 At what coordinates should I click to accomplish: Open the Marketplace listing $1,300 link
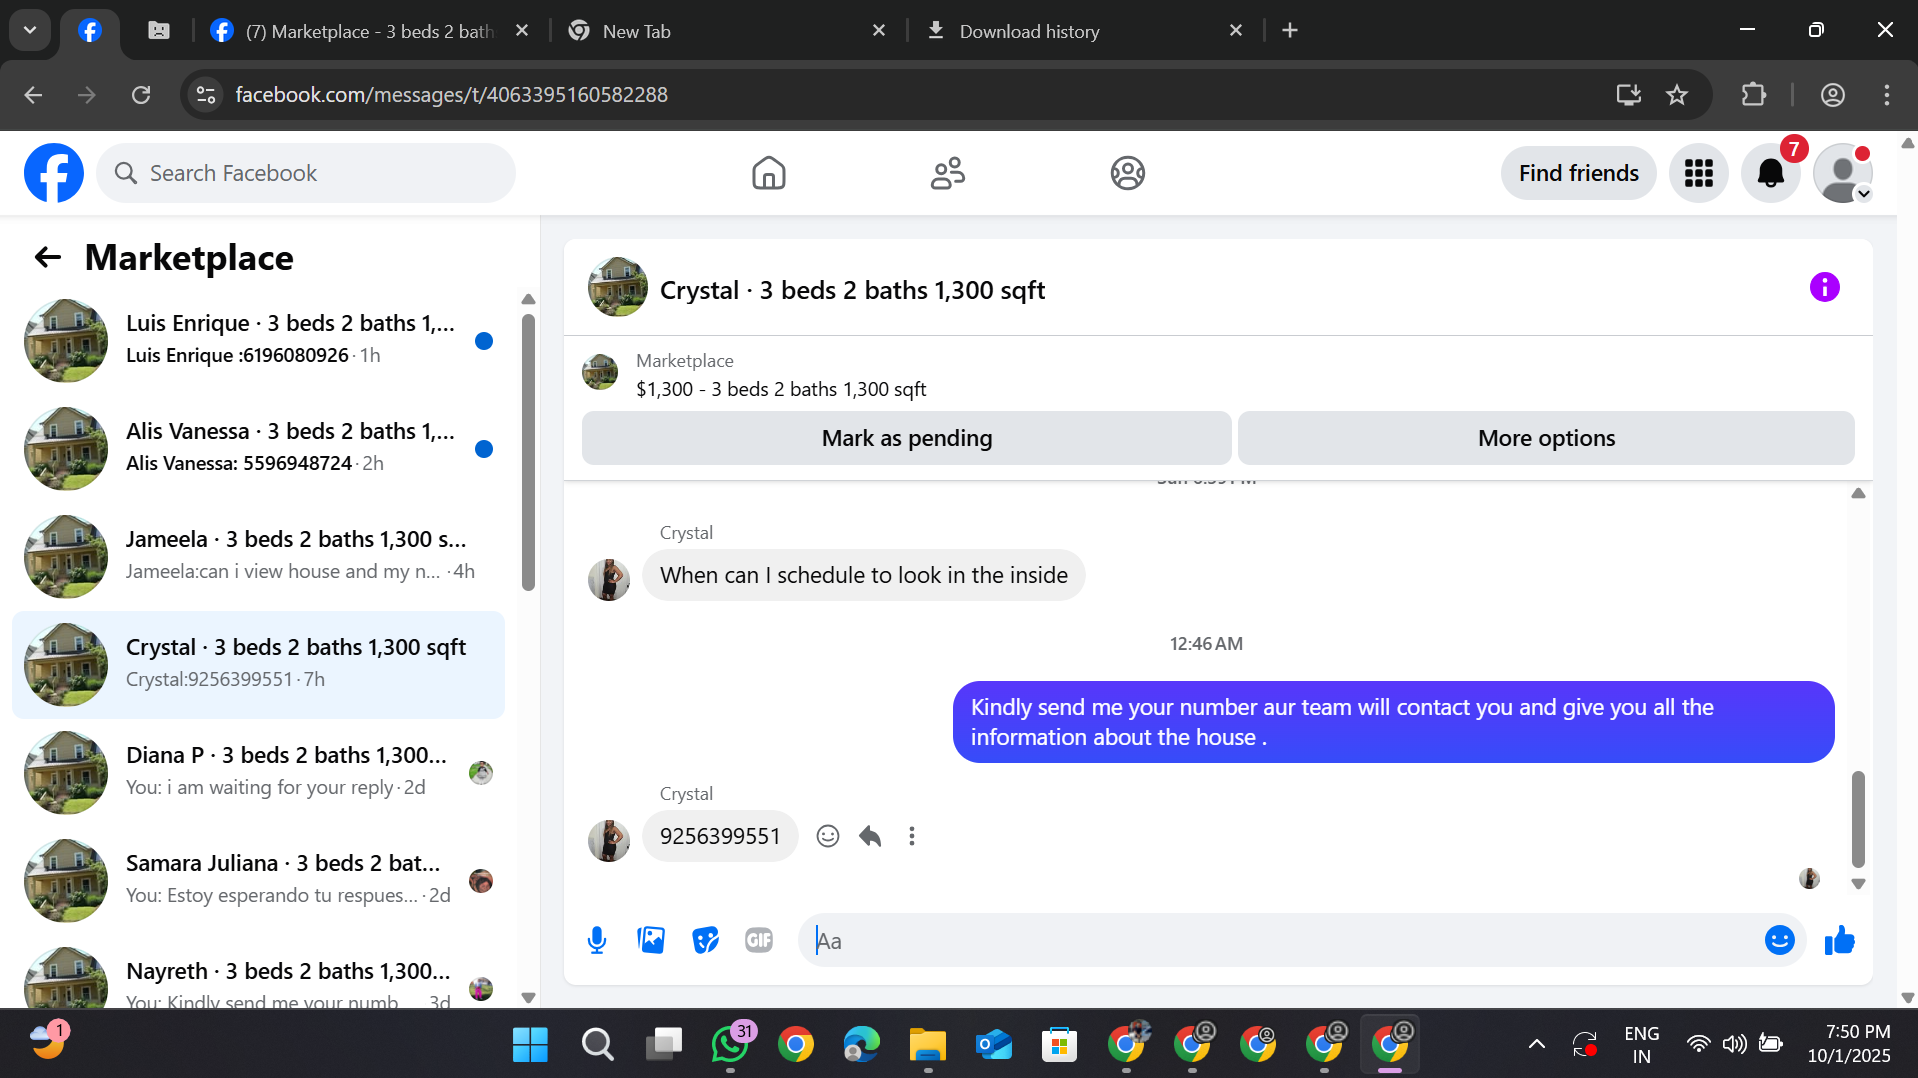tap(781, 389)
